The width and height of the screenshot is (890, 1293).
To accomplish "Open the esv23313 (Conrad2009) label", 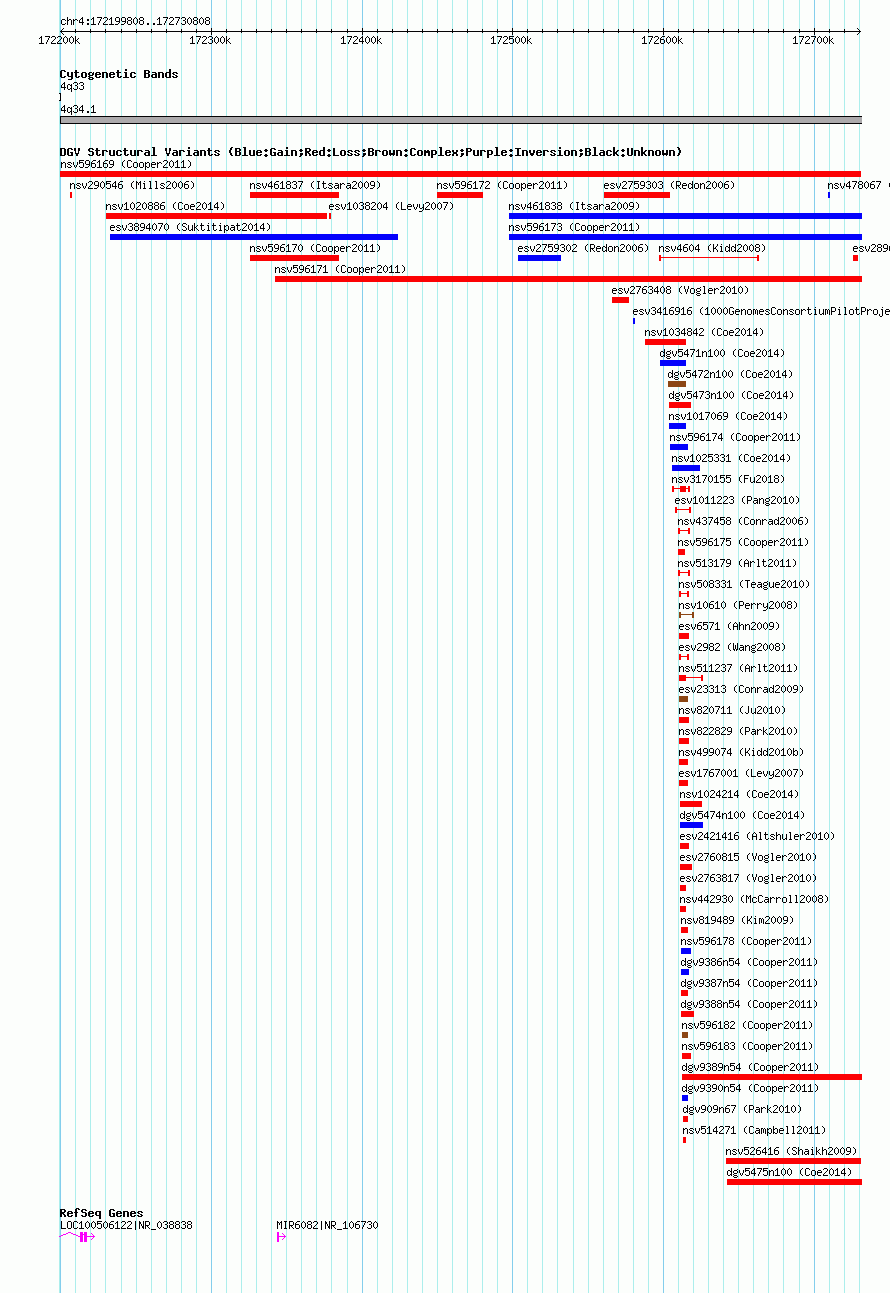I will pos(741,689).
